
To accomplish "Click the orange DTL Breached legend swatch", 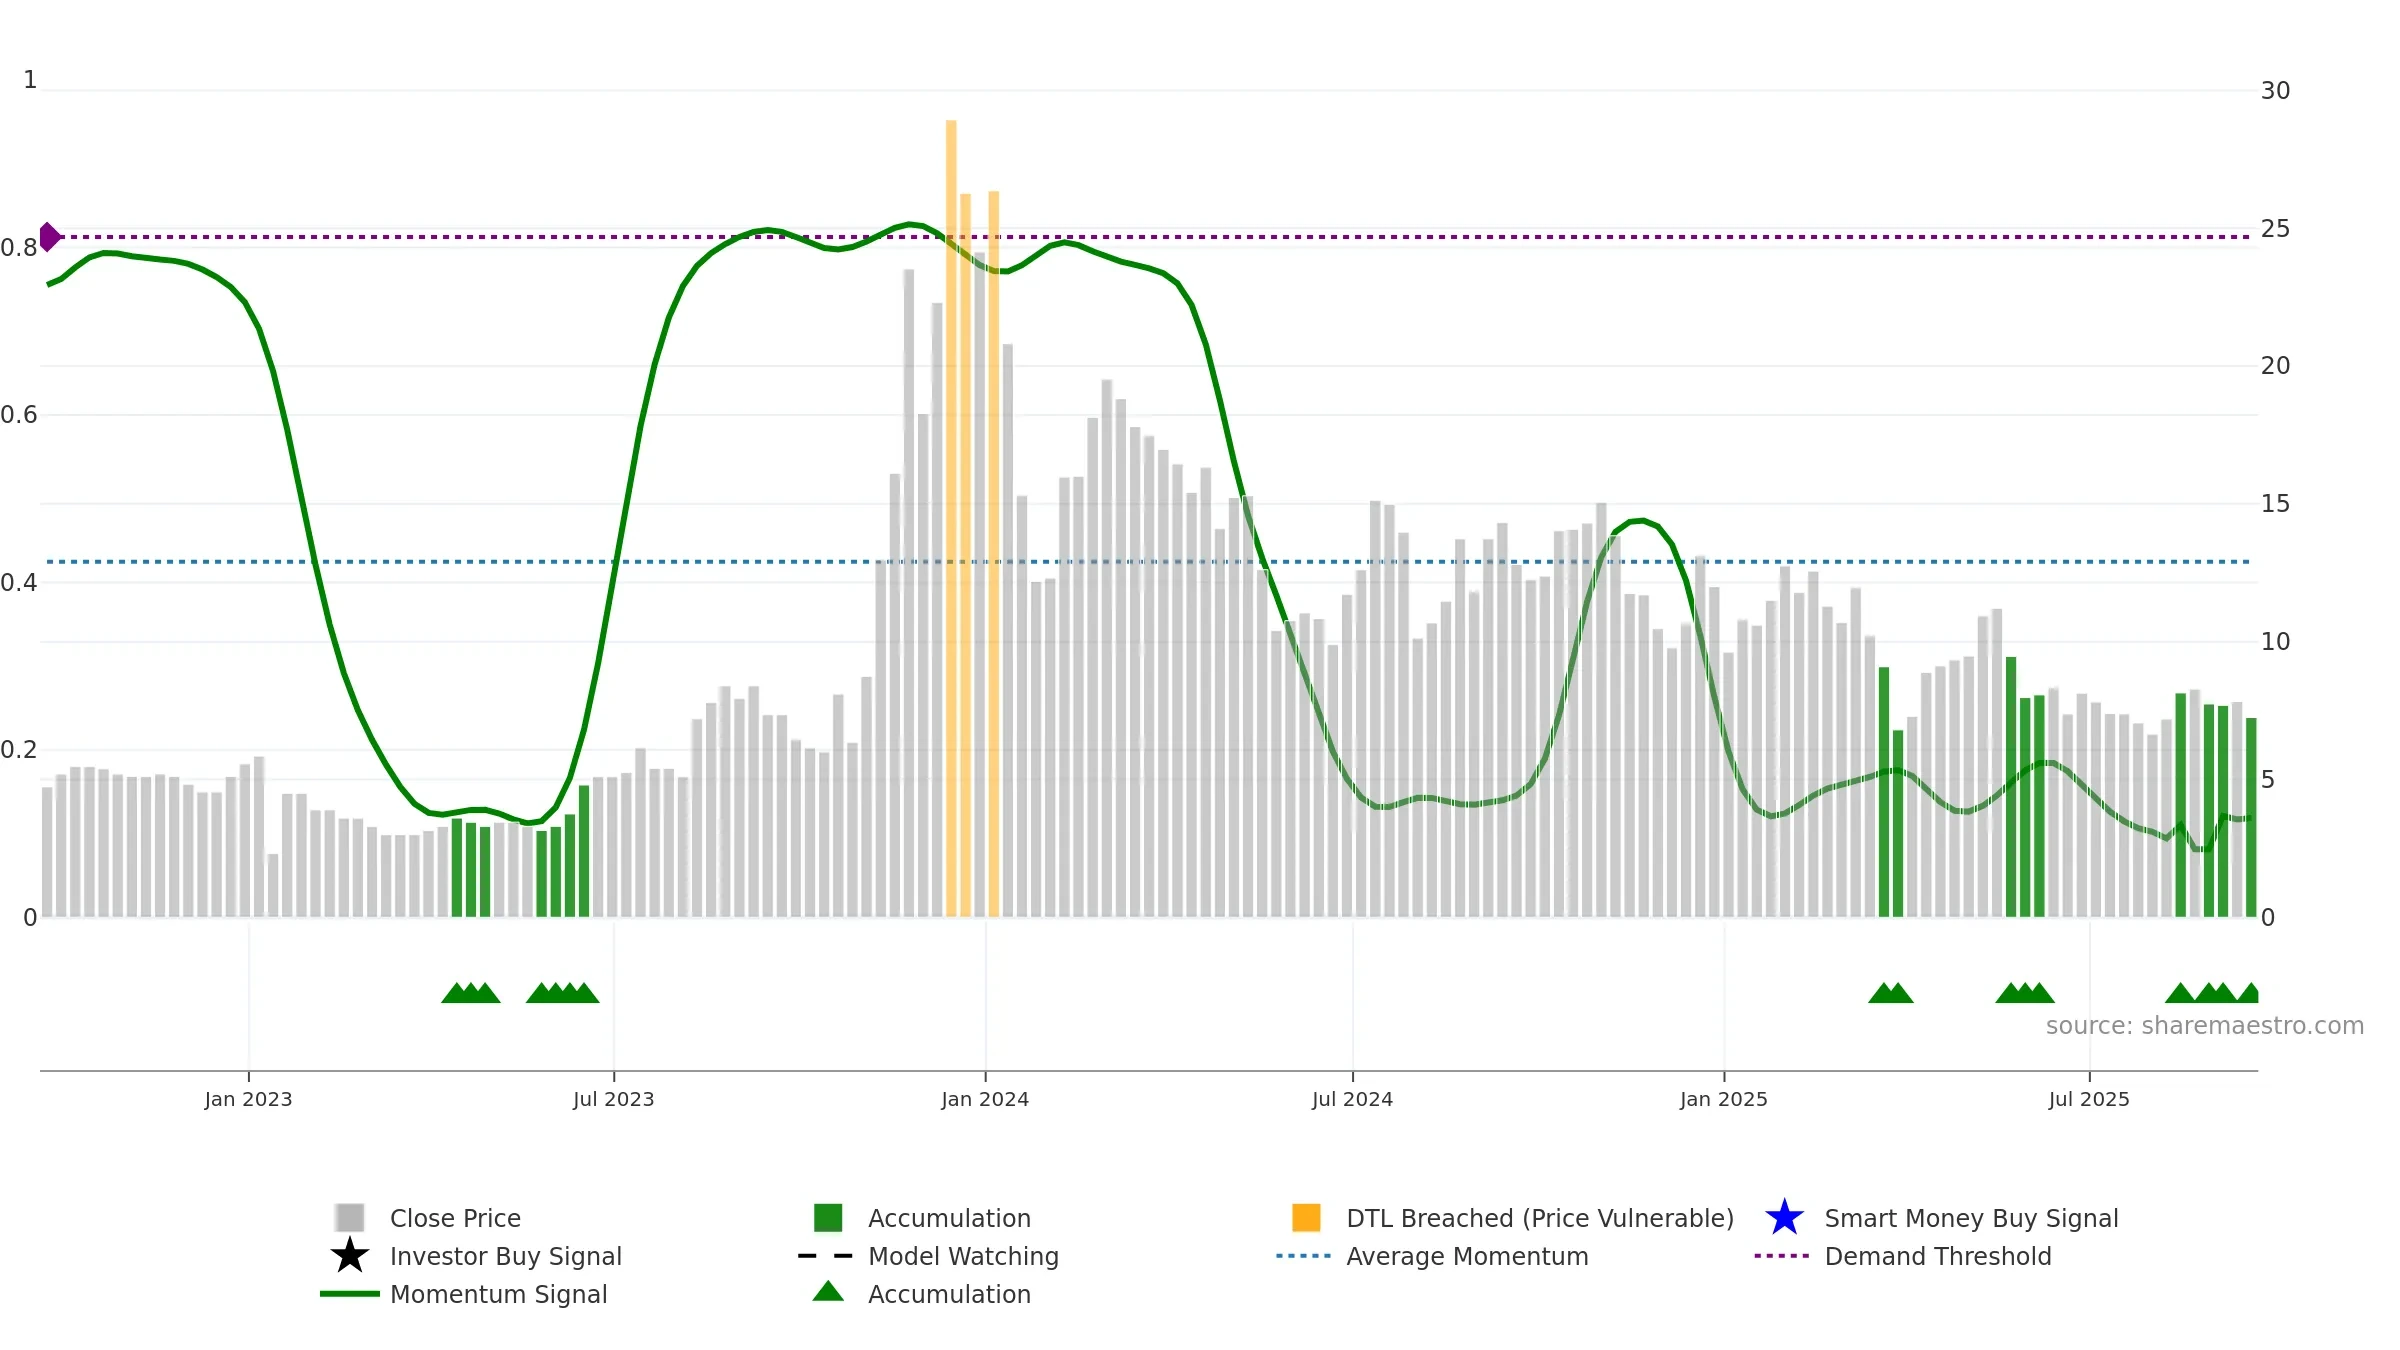I will tap(1306, 1218).
